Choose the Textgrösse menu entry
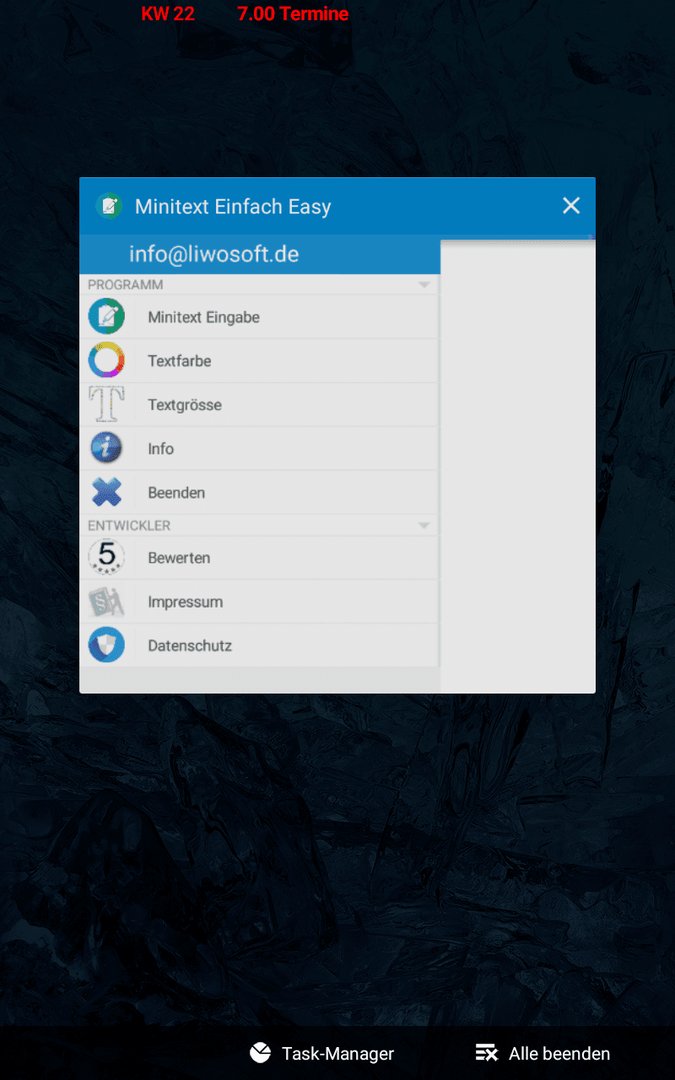Image resolution: width=675 pixels, height=1080 pixels. (x=260, y=404)
